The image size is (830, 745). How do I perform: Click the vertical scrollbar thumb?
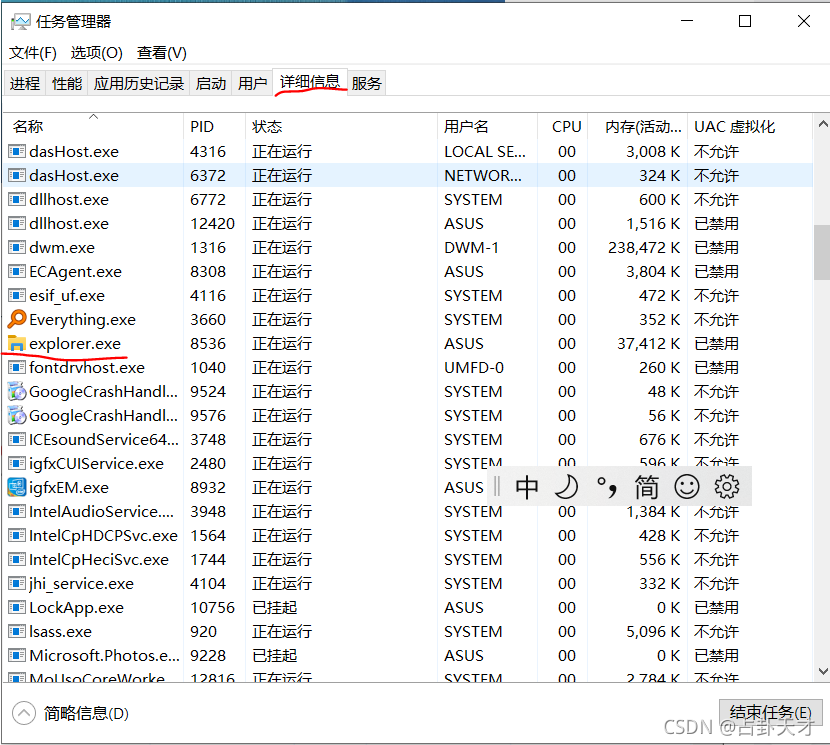(822, 253)
